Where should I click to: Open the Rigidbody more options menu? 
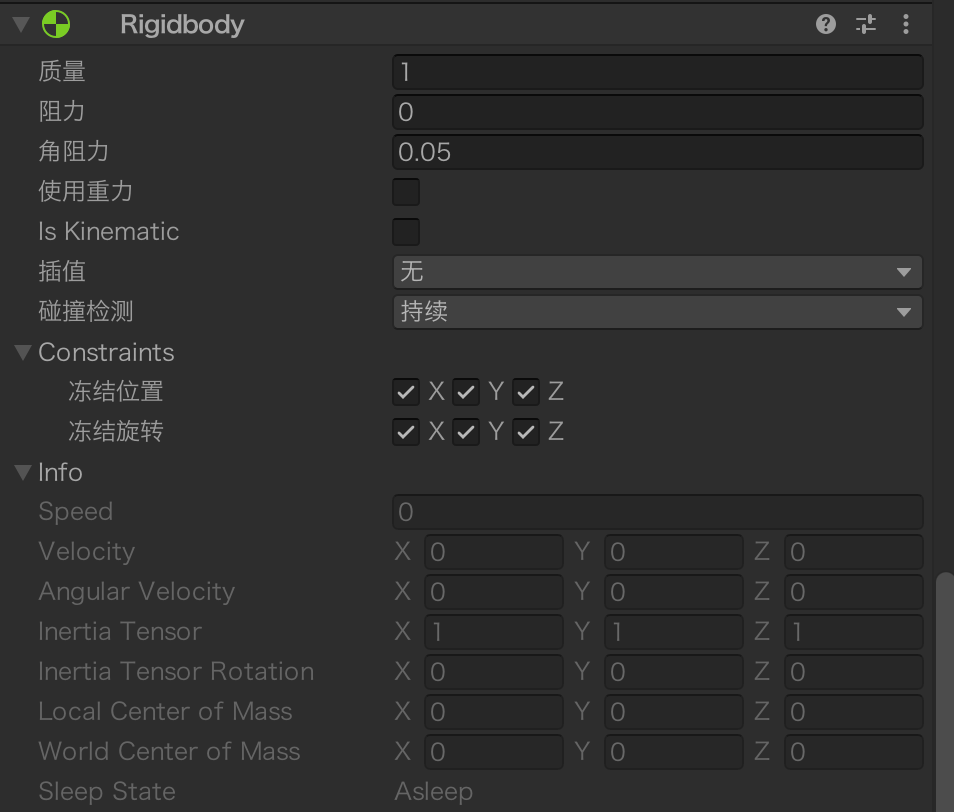coord(905,24)
